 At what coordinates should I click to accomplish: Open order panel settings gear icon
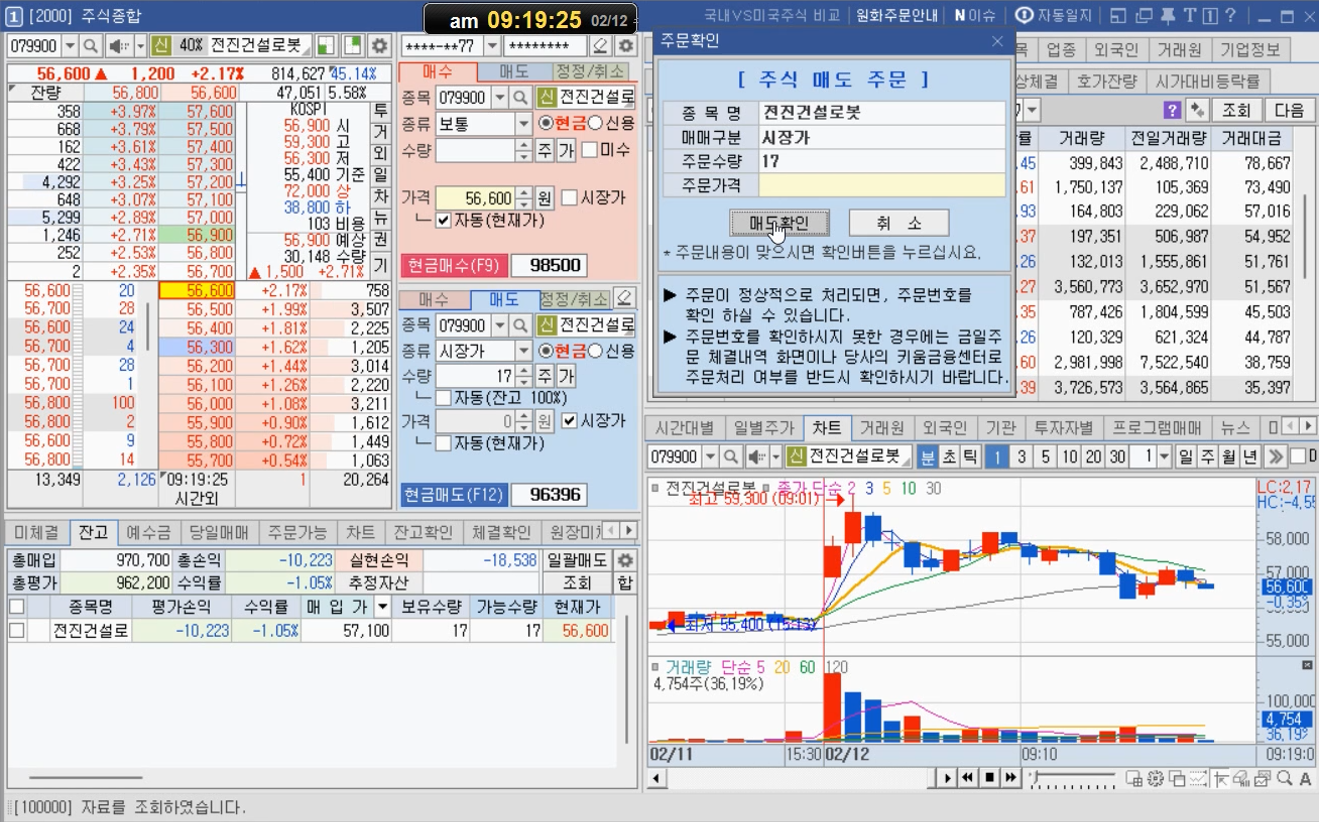pos(625,46)
